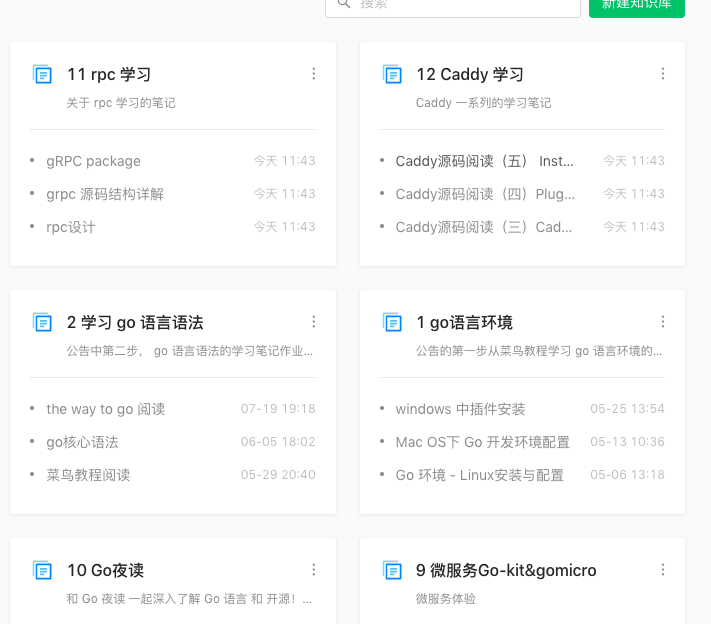Open the 2 学习 go 语言语法 title
Image resolution: width=711 pixels, height=624 pixels.
pyautogui.click(x=135, y=322)
